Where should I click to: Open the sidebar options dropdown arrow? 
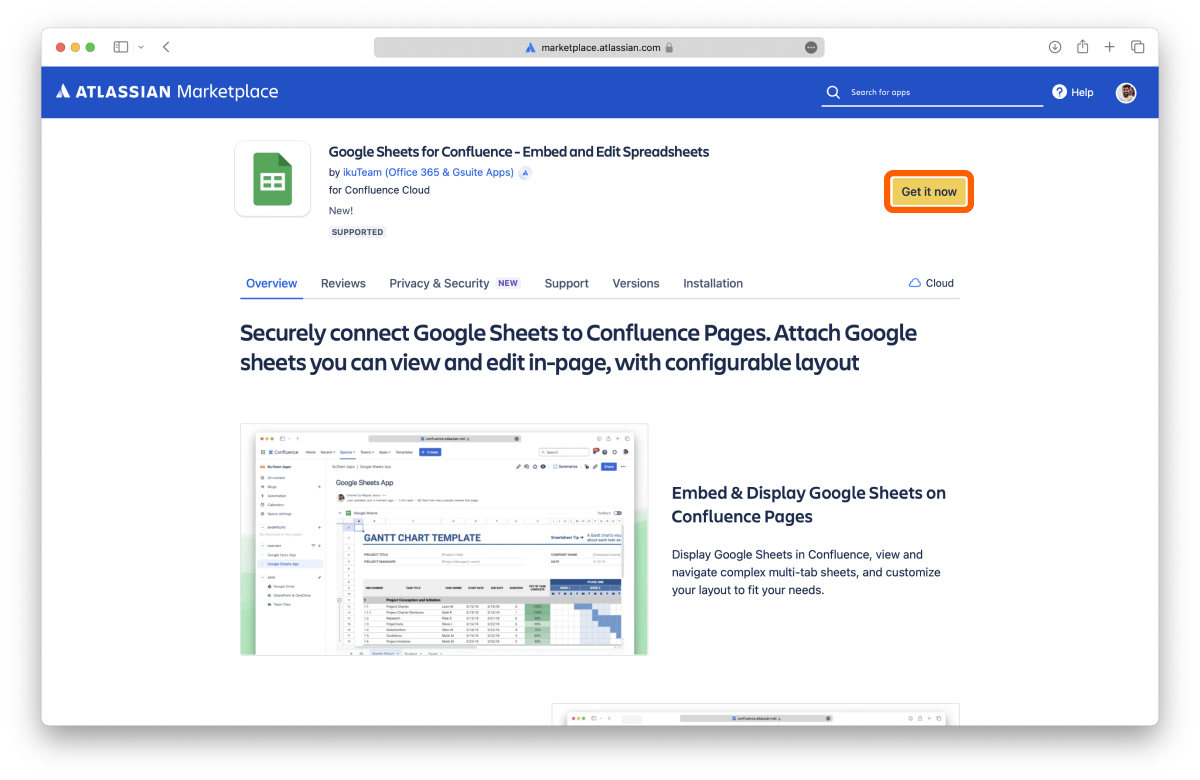coord(141,47)
